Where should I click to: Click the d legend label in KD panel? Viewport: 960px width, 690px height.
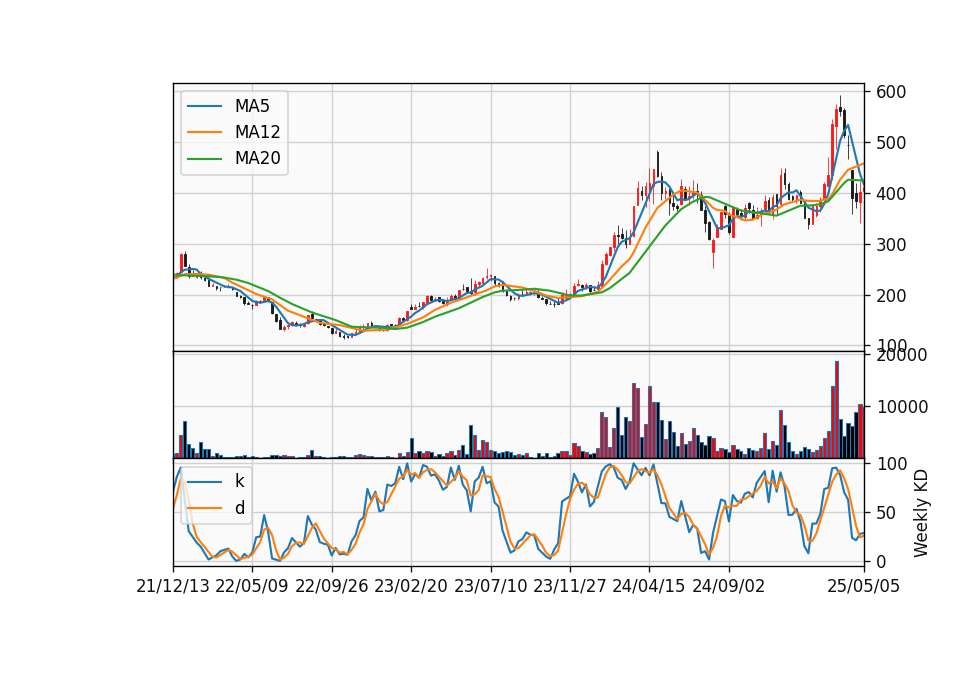(x=239, y=508)
